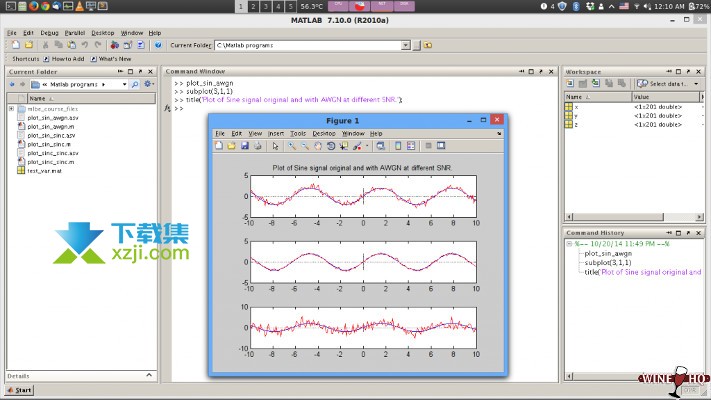Save the figure using the floppy disk icon

coord(245,146)
